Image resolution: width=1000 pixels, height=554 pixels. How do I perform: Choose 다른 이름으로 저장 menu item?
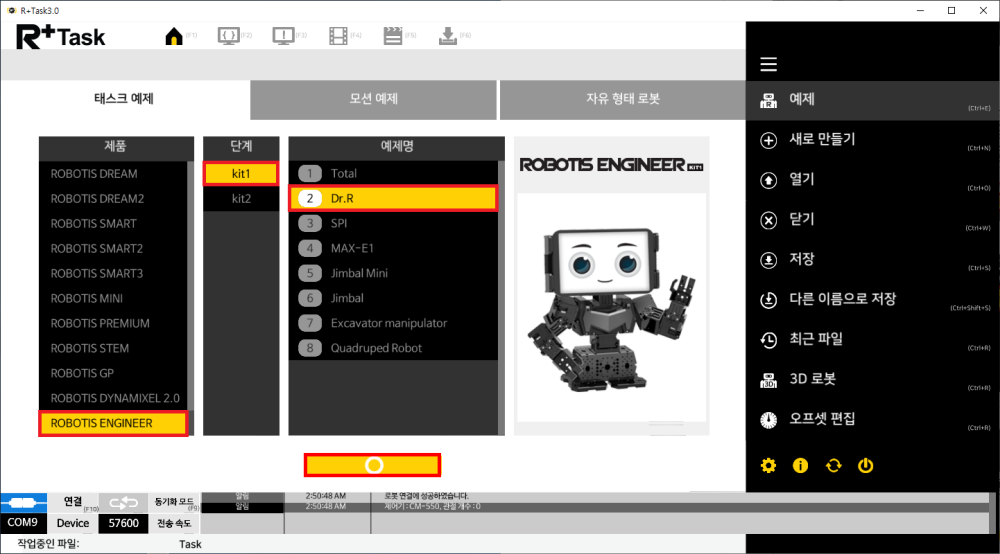(x=842, y=299)
